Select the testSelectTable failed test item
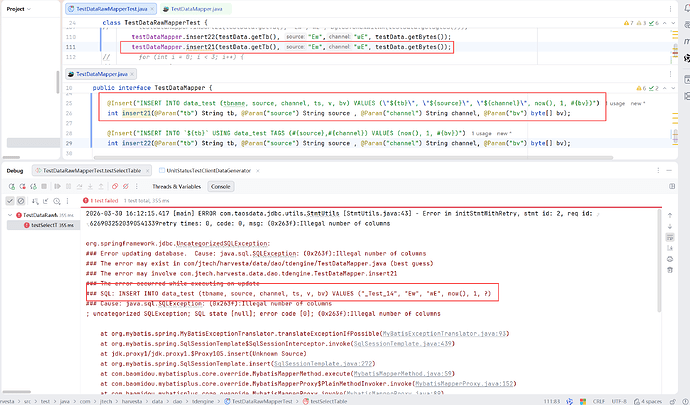Viewport: 690px width, 405px height. (40, 226)
